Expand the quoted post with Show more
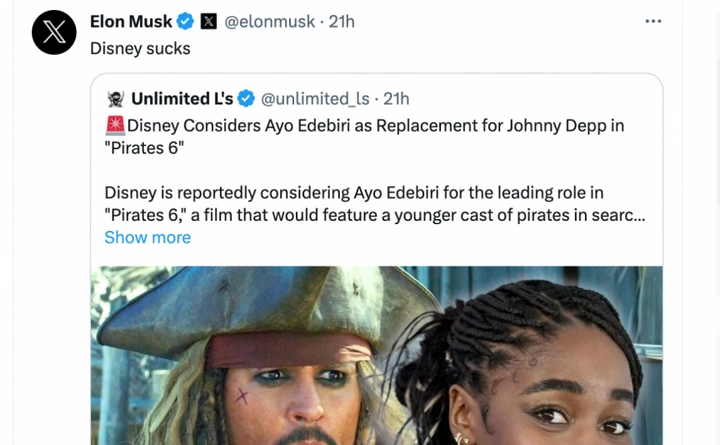The height and width of the screenshot is (445, 720). [147, 237]
